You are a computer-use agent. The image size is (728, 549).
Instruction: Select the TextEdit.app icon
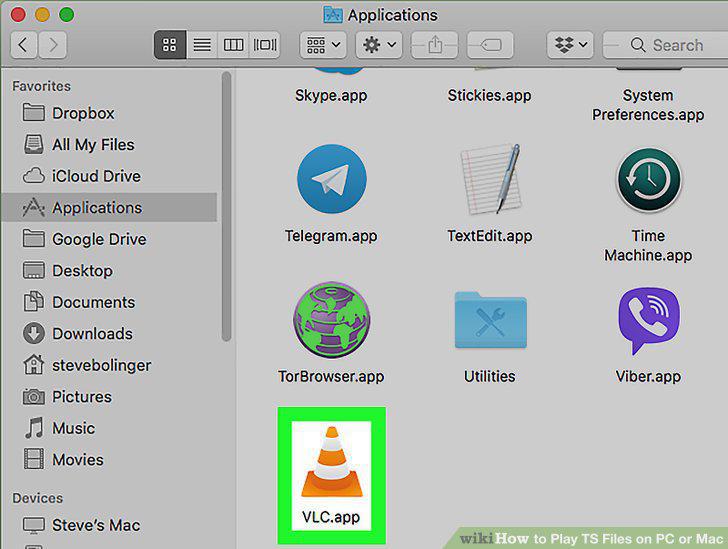point(490,179)
